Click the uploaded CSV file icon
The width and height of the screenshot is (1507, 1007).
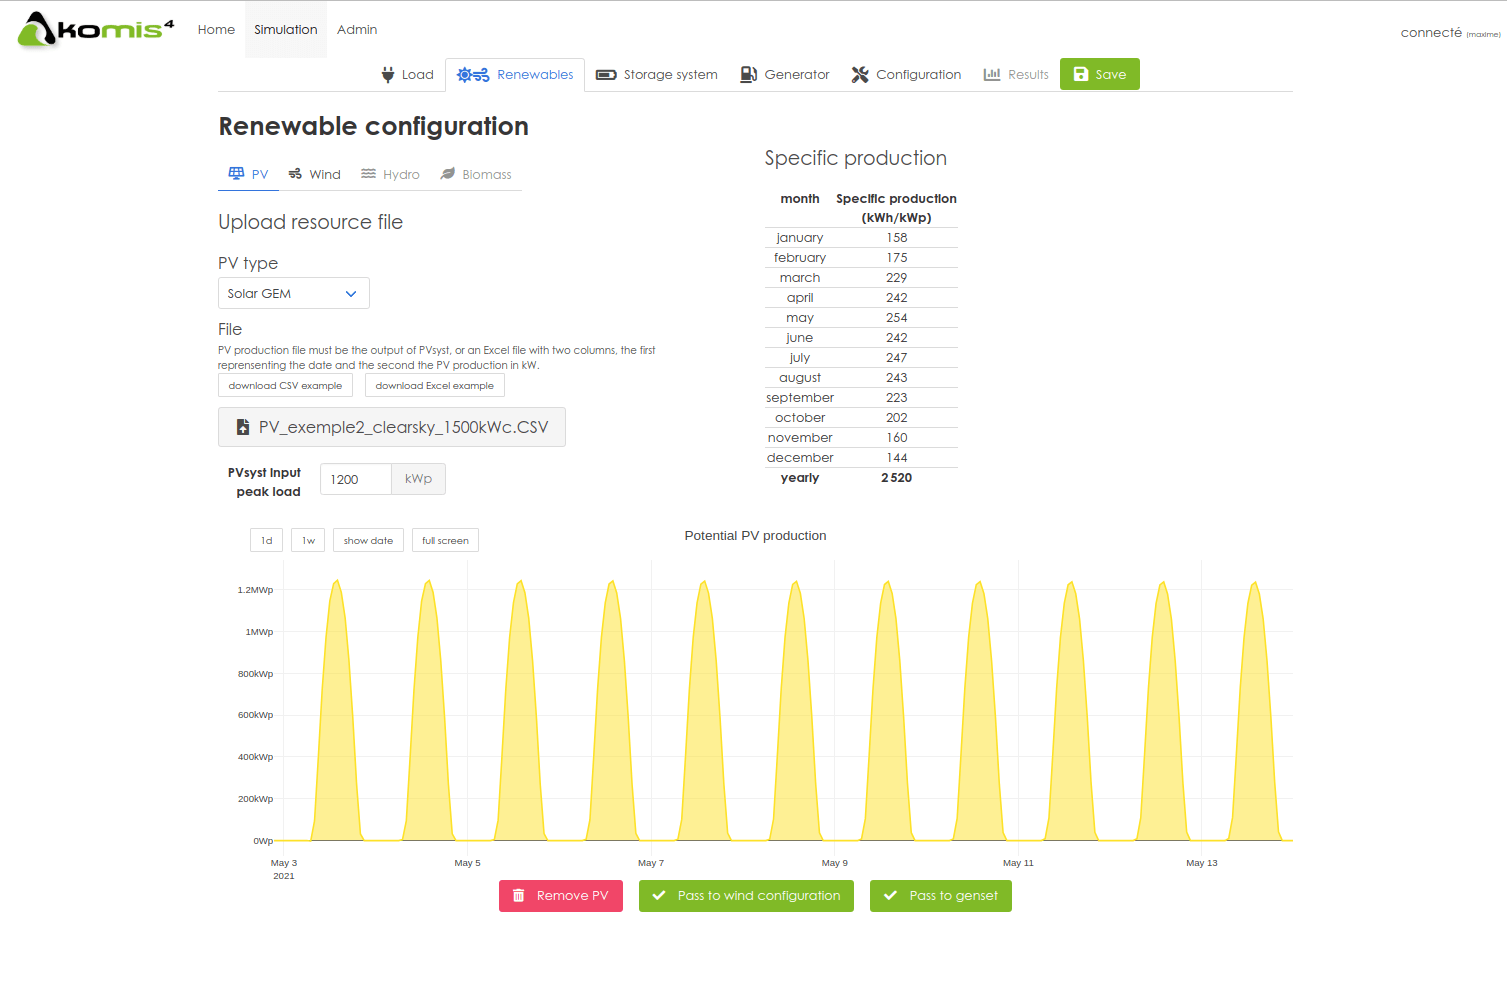pos(242,427)
